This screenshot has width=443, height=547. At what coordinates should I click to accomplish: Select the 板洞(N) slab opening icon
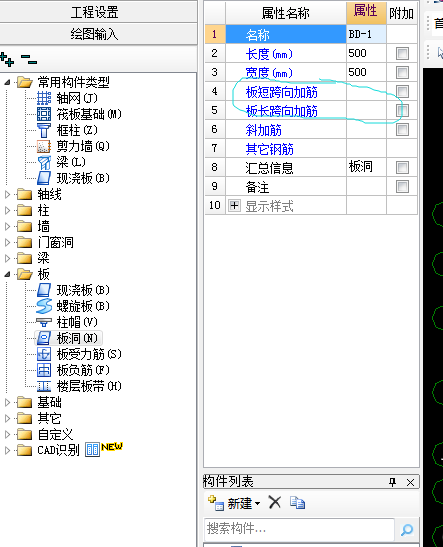pyautogui.click(x=44, y=338)
